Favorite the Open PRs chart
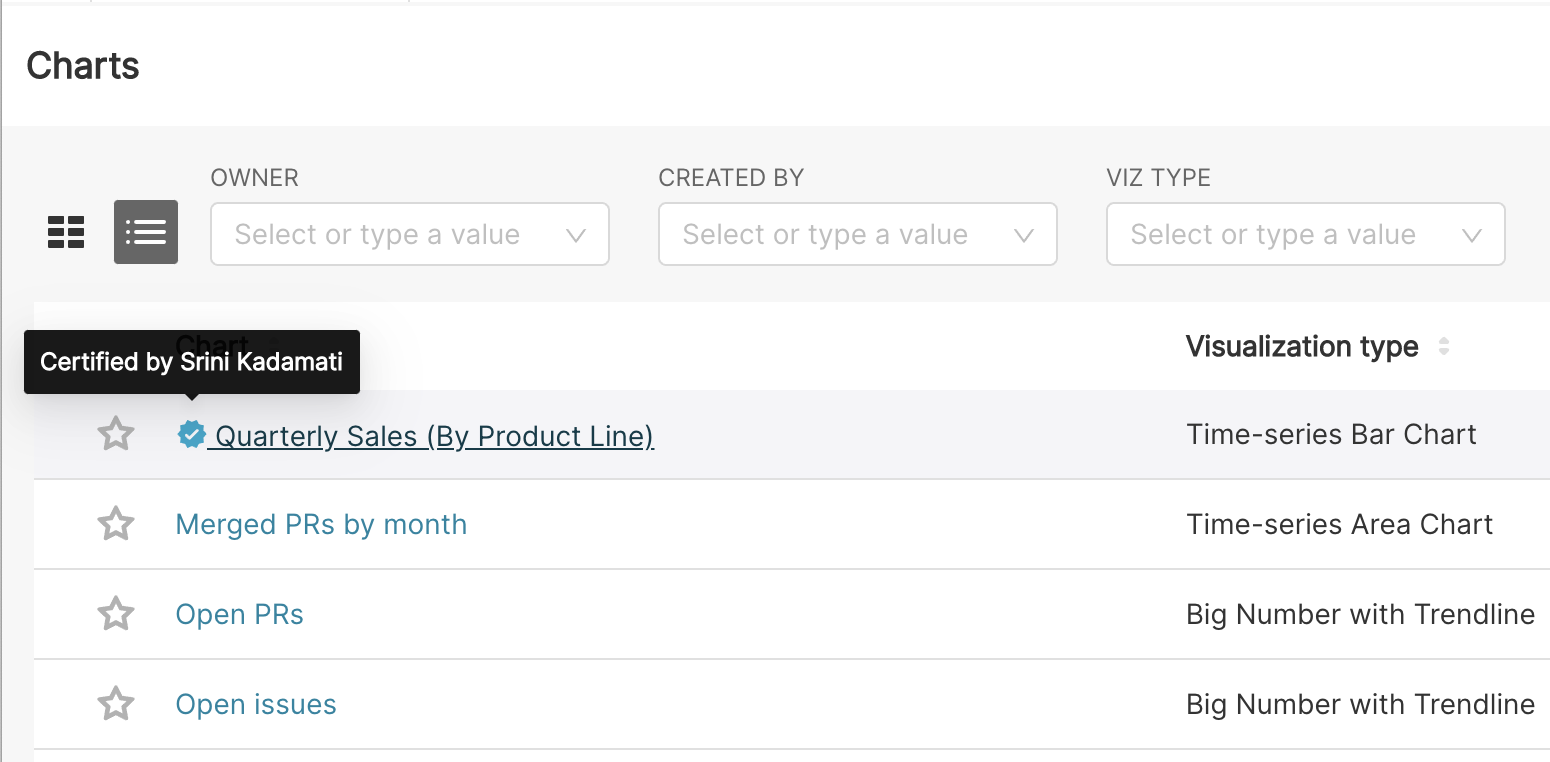Image resolution: width=1550 pixels, height=762 pixels. pyautogui.click(x=115, y=613)
